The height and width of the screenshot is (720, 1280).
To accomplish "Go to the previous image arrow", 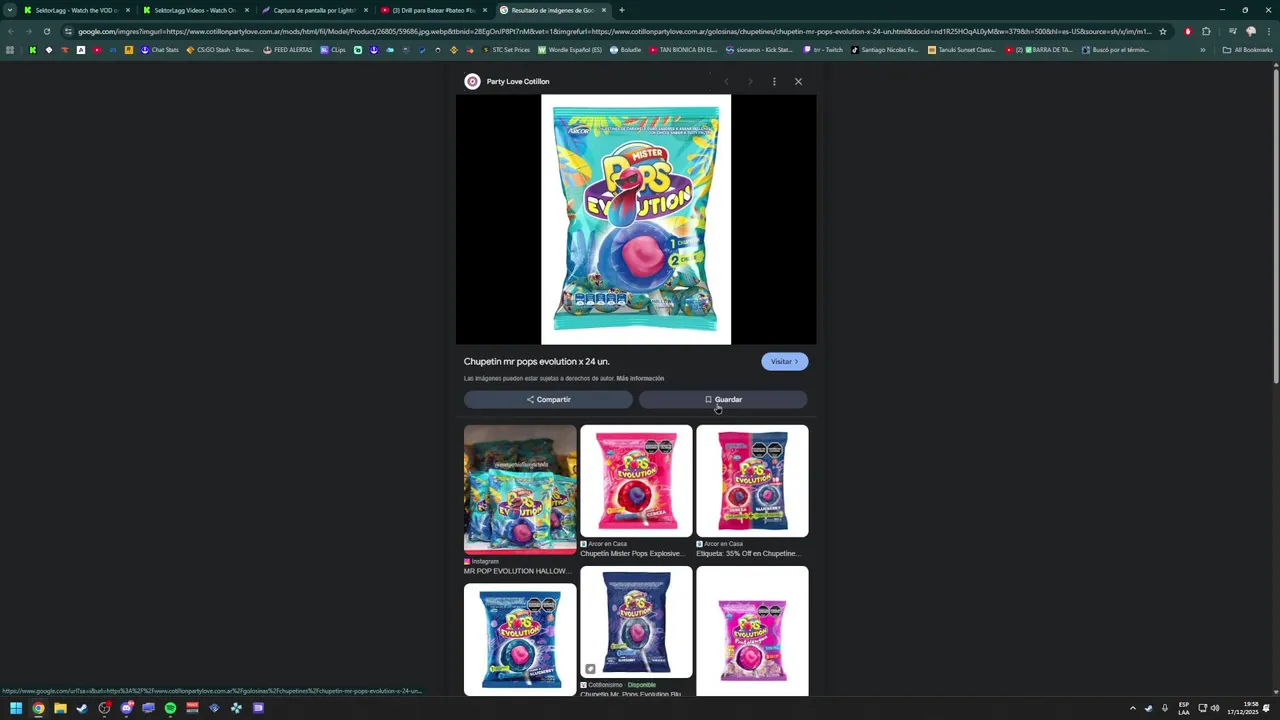I will coord(726,81).
